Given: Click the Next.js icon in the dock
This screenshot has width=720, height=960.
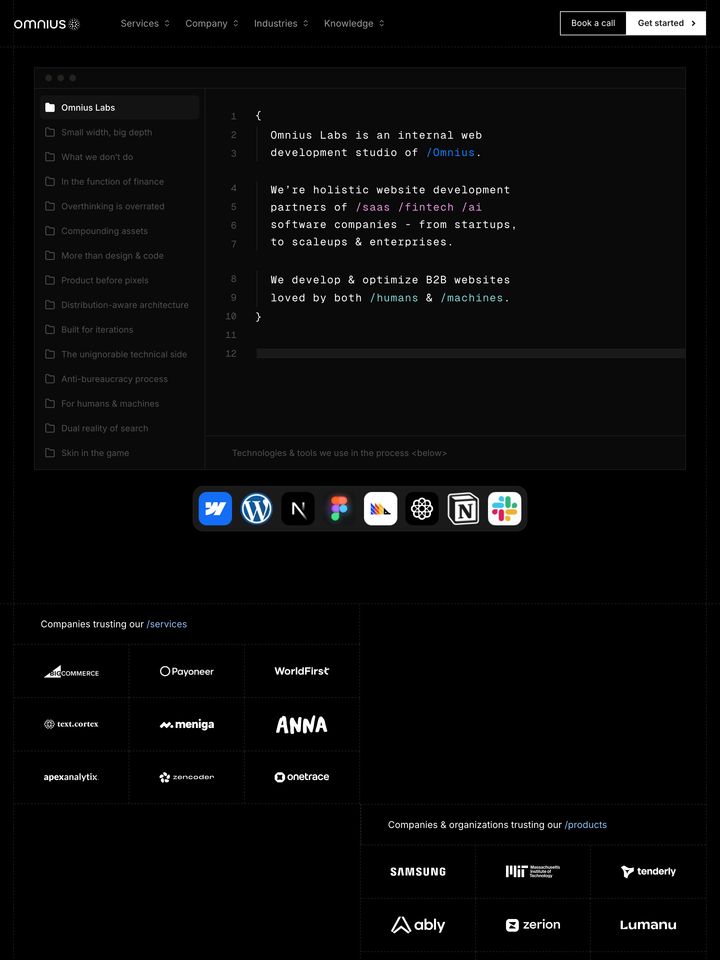Looking at the screenshot, I should coord(298,509).
